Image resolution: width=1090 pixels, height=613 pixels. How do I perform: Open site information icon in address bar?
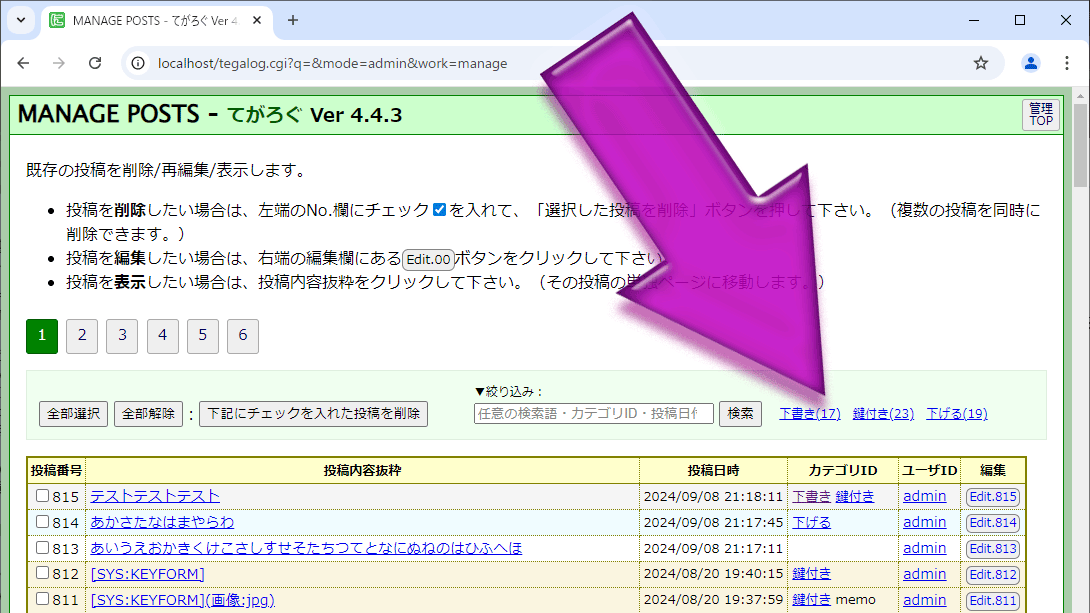(x=138, y=63)
